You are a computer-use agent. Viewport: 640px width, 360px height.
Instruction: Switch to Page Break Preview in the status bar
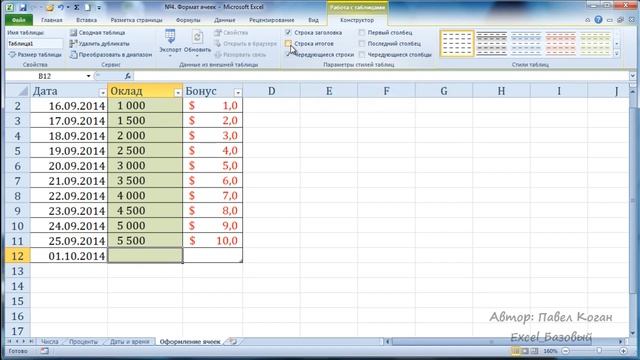(x=534, y=351)
